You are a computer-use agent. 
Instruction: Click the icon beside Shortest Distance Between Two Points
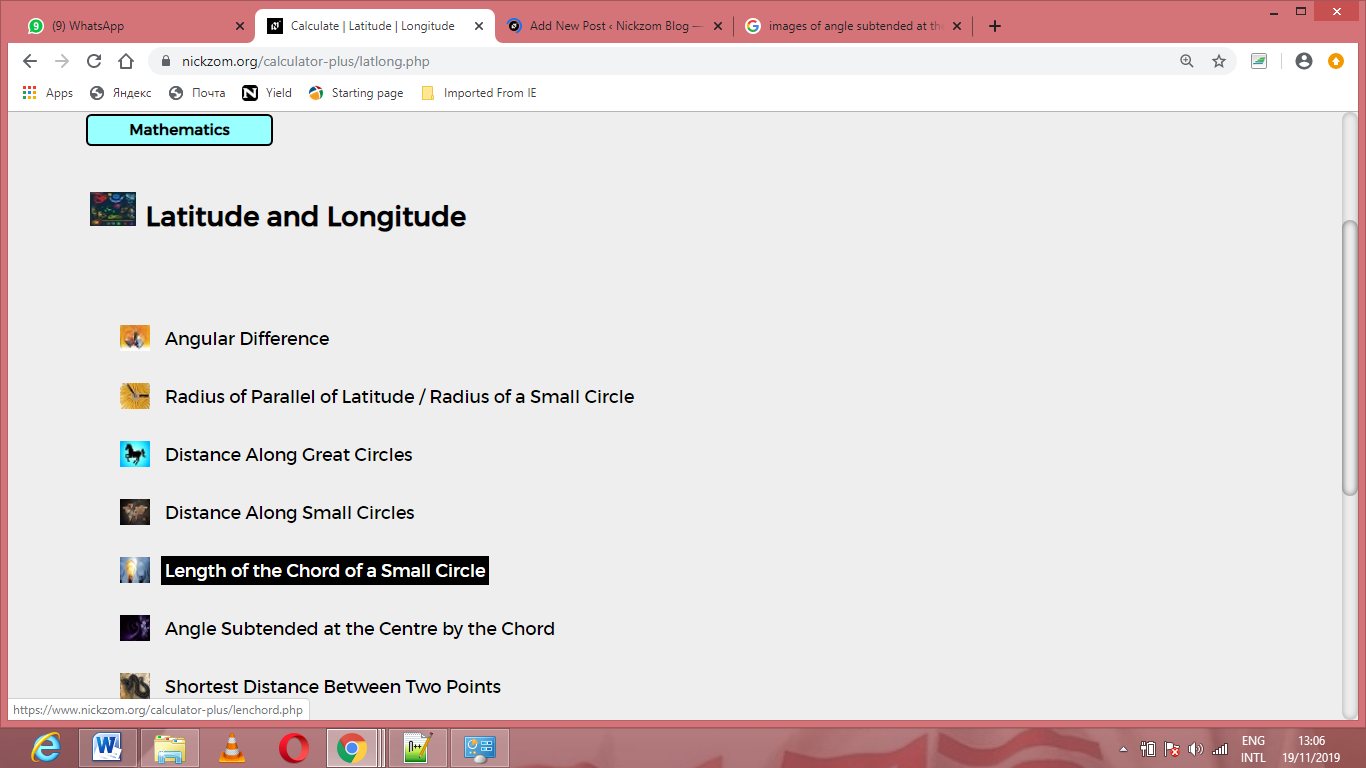click(135, 686)
